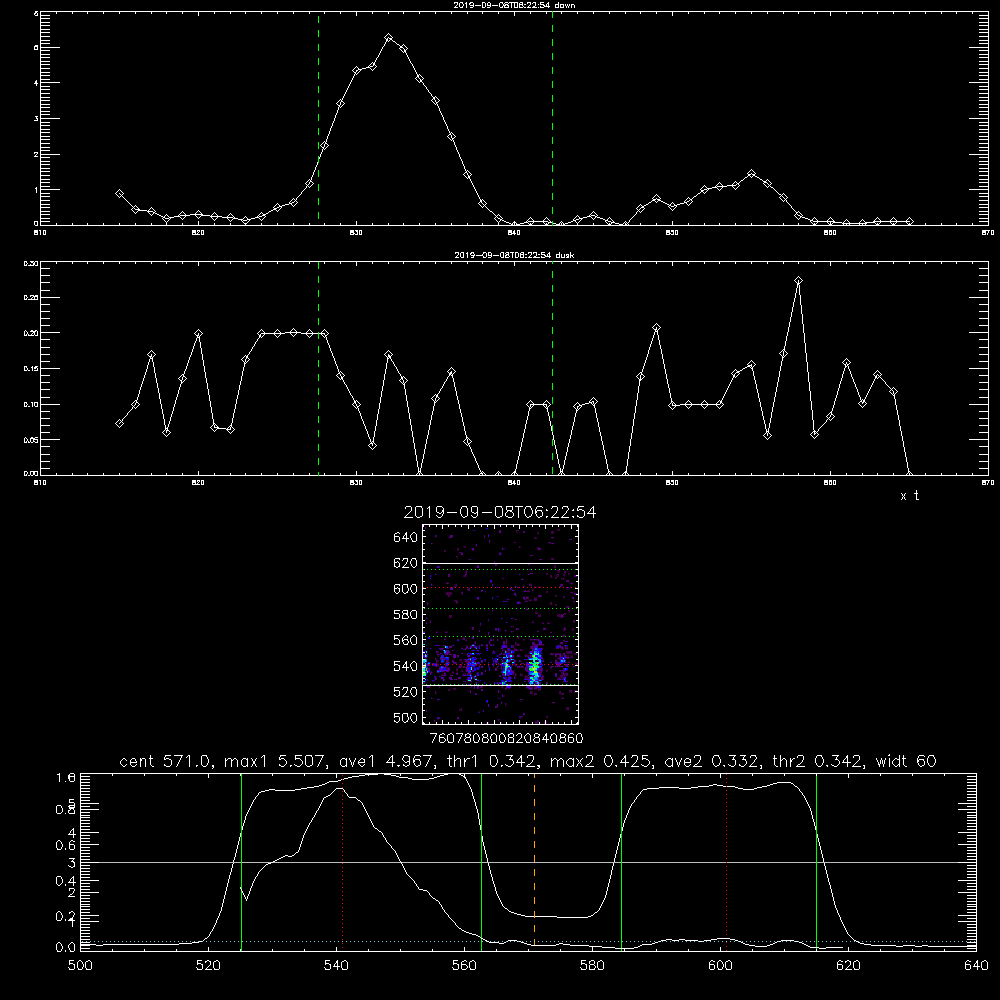Click the 640 label on bottom plot x-axis

pos(976,966)
